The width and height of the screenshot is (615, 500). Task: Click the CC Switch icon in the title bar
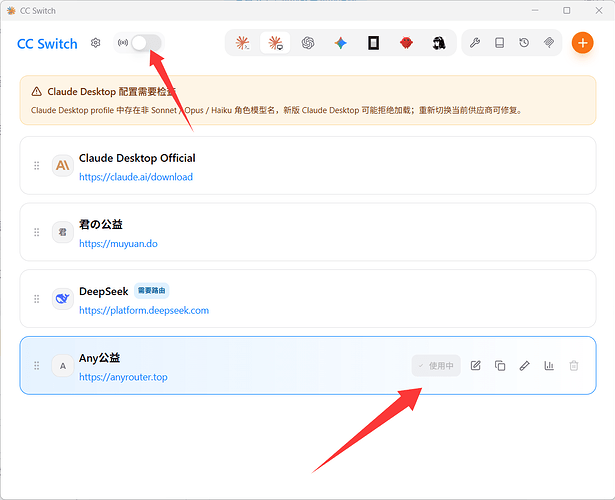coord(11,11)
